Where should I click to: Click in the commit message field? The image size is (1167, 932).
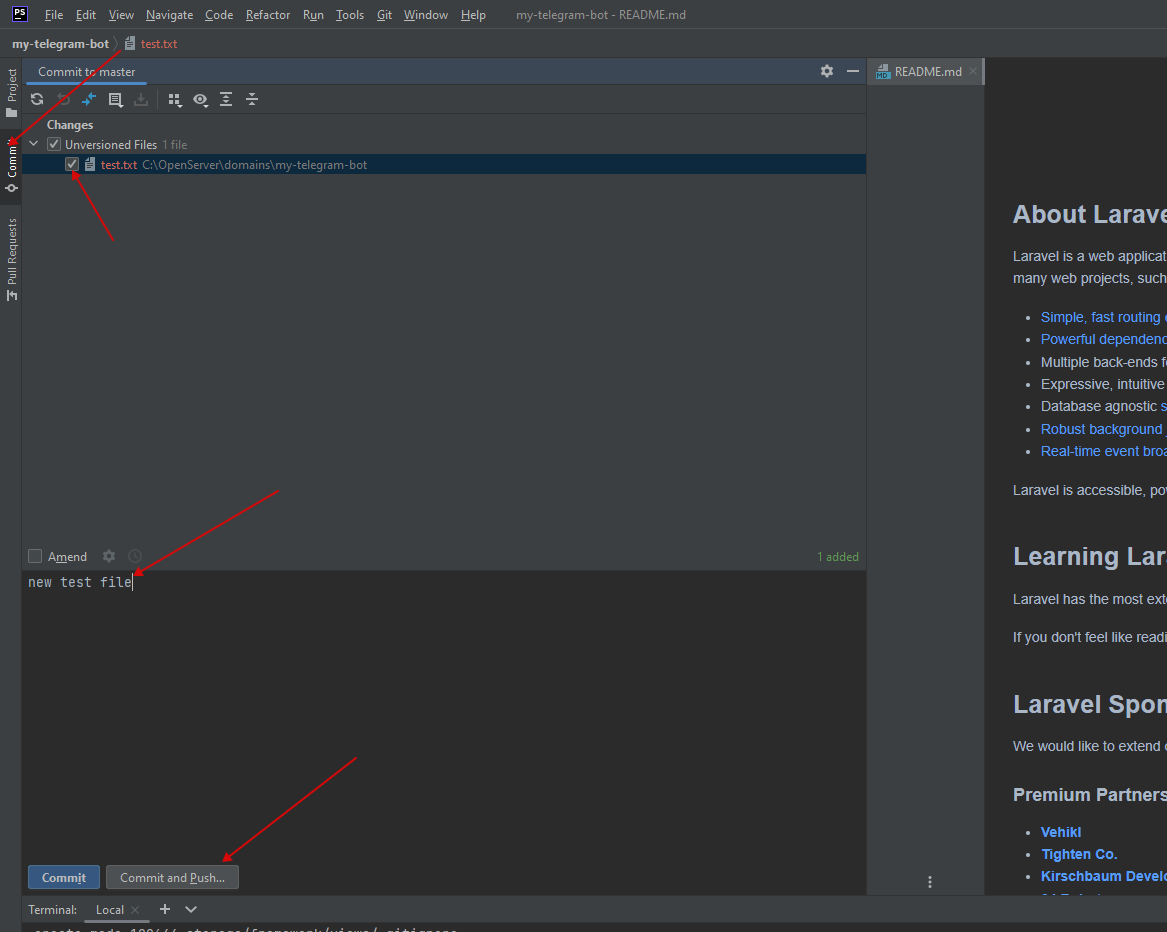click(x=444, y=715)
